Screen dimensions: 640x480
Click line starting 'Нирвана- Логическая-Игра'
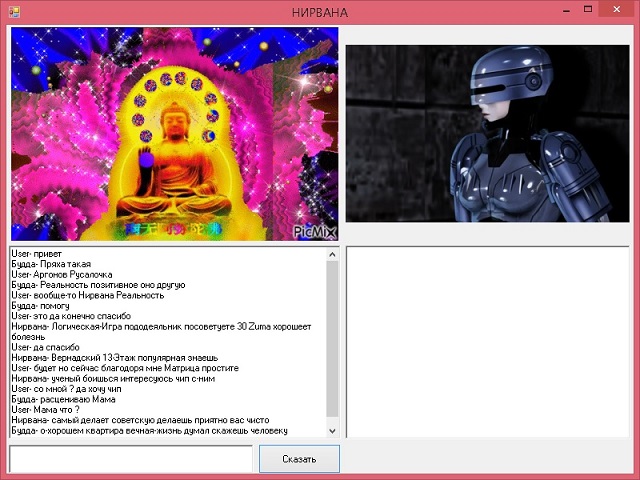(x=161, y=332)
